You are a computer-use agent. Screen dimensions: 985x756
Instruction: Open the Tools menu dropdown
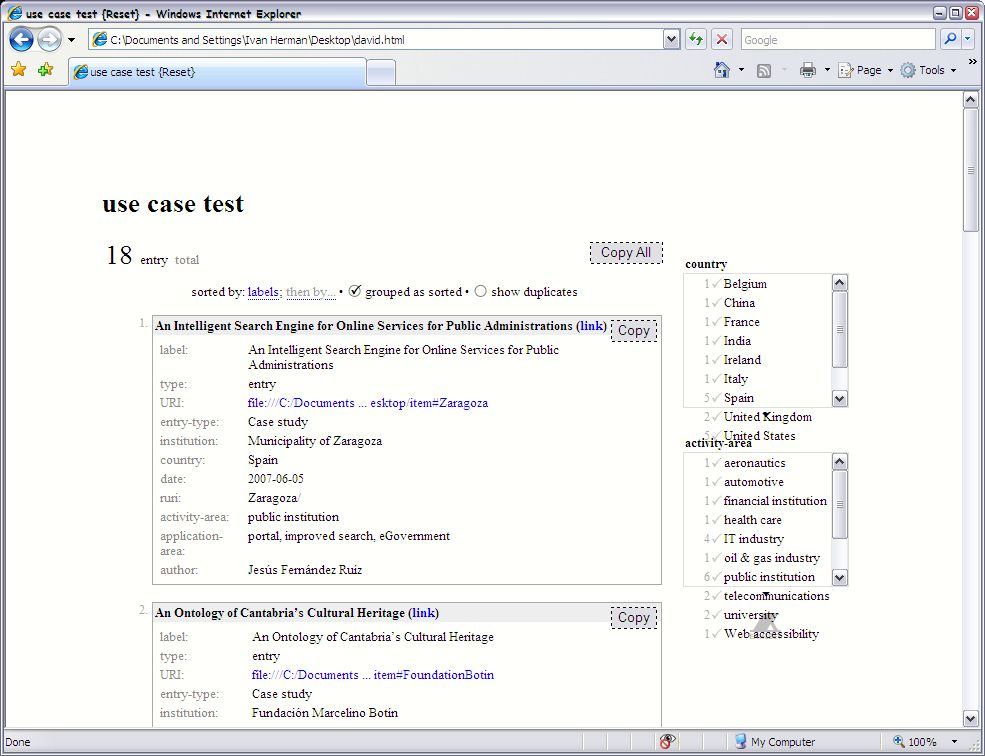point(929,70)
